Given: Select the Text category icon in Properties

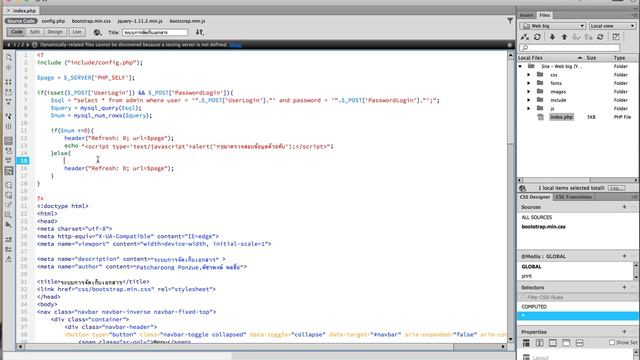Looking at the screenshot, I should [540, 343].
